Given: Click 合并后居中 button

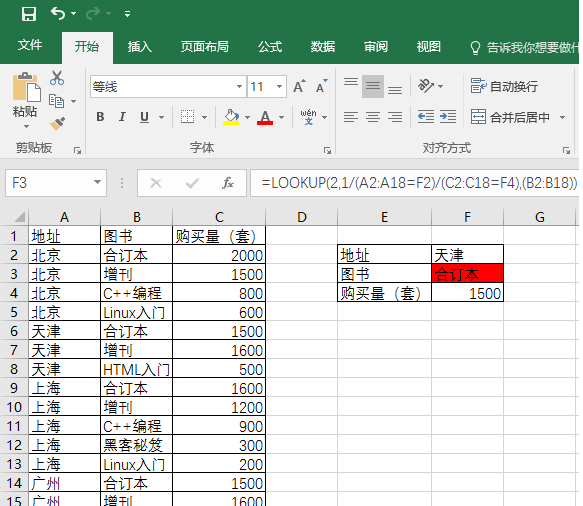Looking at the screenshot, I should (511, 117).
